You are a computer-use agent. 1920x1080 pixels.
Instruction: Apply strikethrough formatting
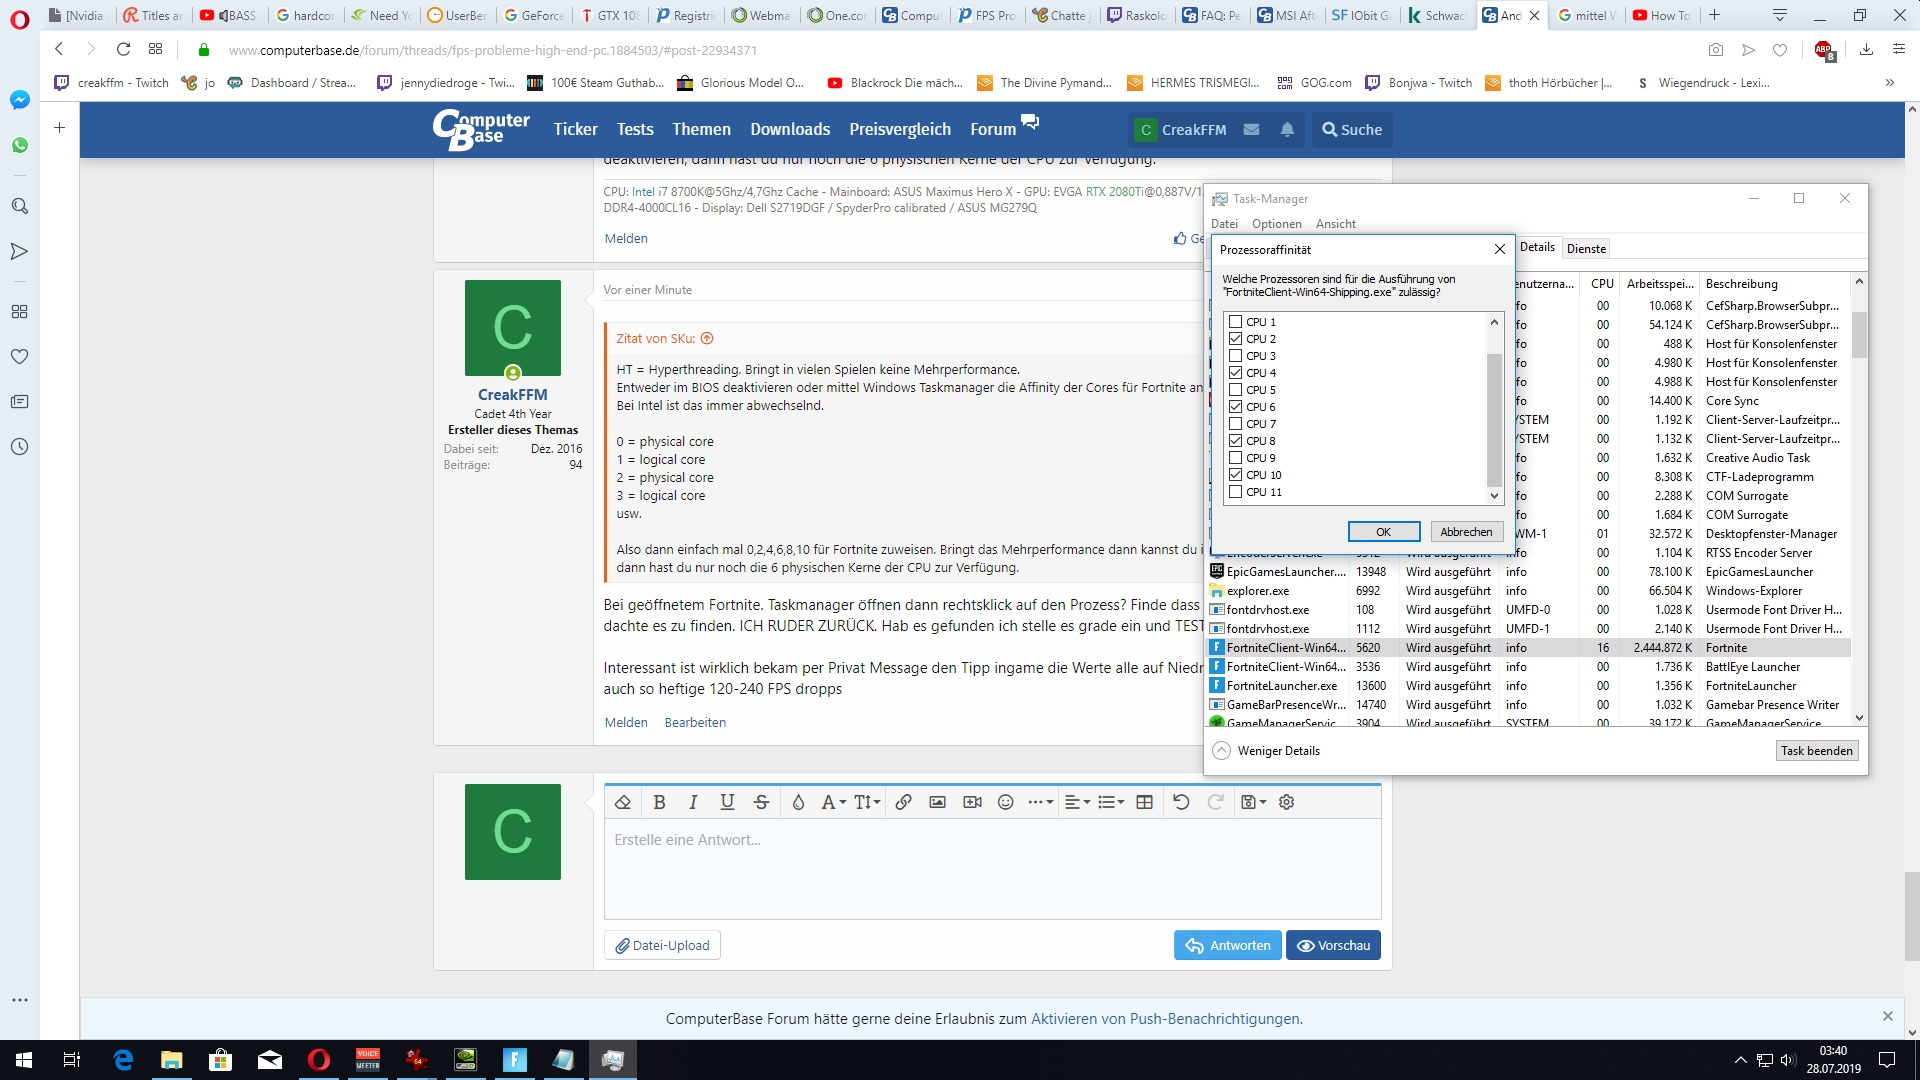pyautogui.click(x=761, y=802)
